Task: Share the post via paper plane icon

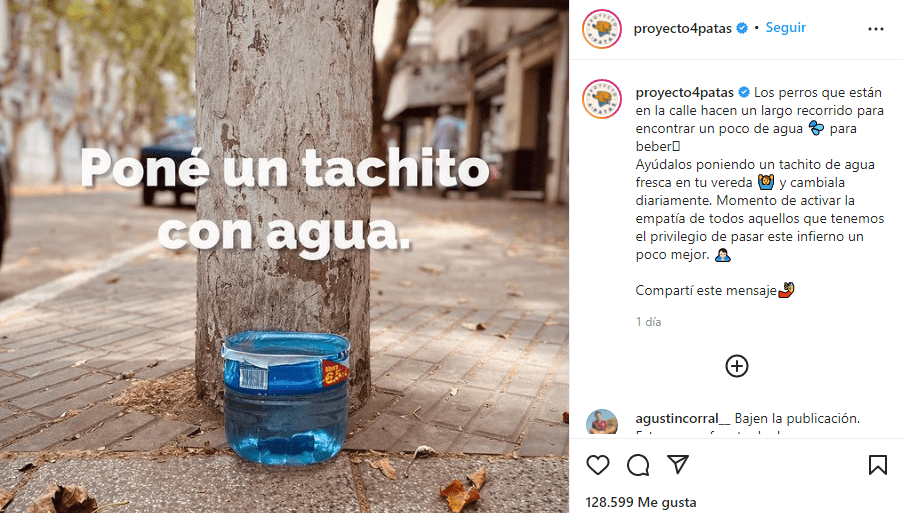Action: tap(678, 464)
